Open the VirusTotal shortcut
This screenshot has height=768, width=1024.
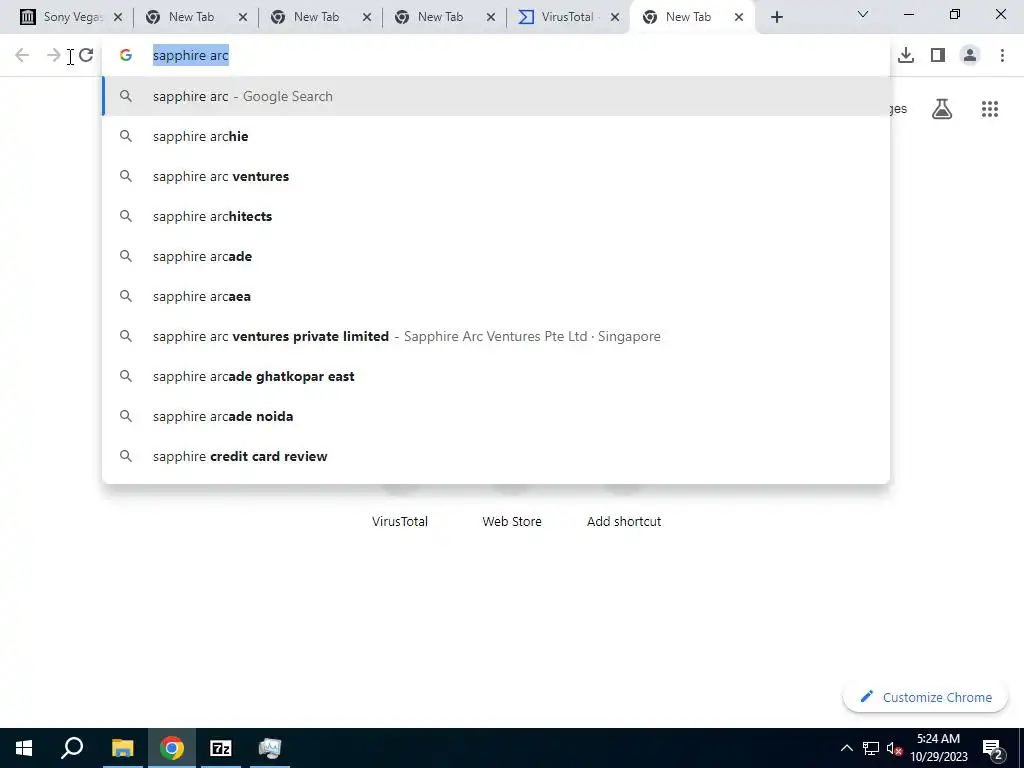point(400,520)
